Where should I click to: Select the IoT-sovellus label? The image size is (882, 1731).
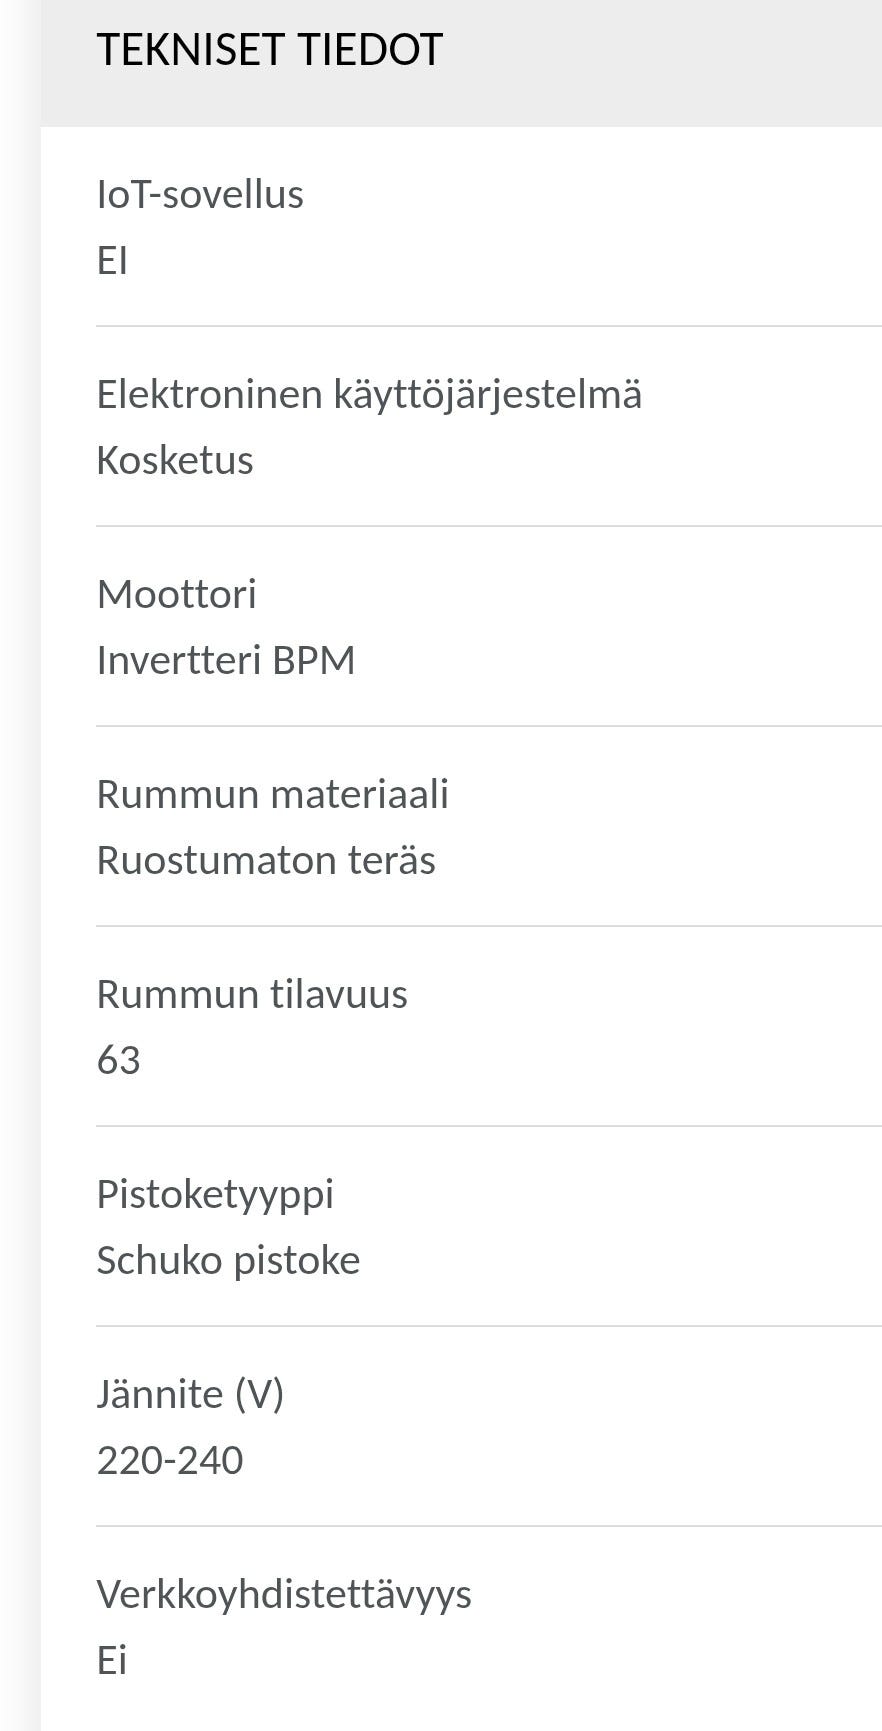pos(200,194)
